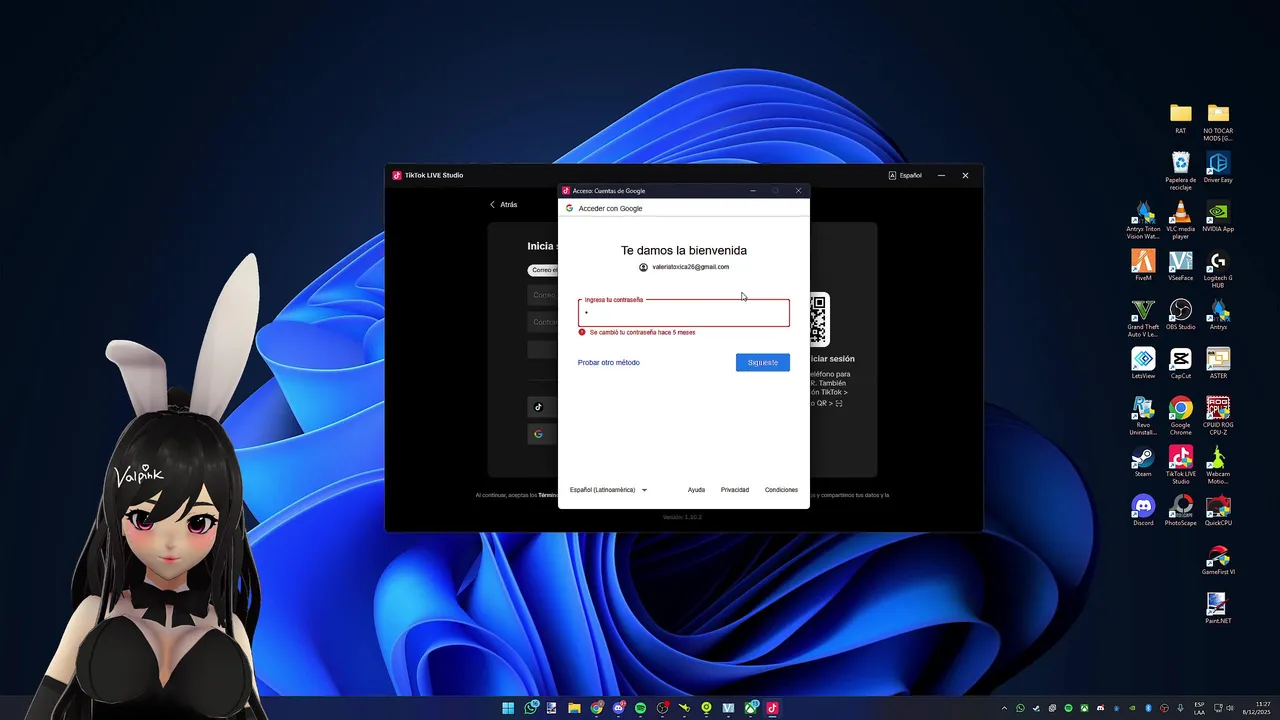Open the Condiciones link
This screenshot has width=1280, height=720.
click(x=781, y=490)
